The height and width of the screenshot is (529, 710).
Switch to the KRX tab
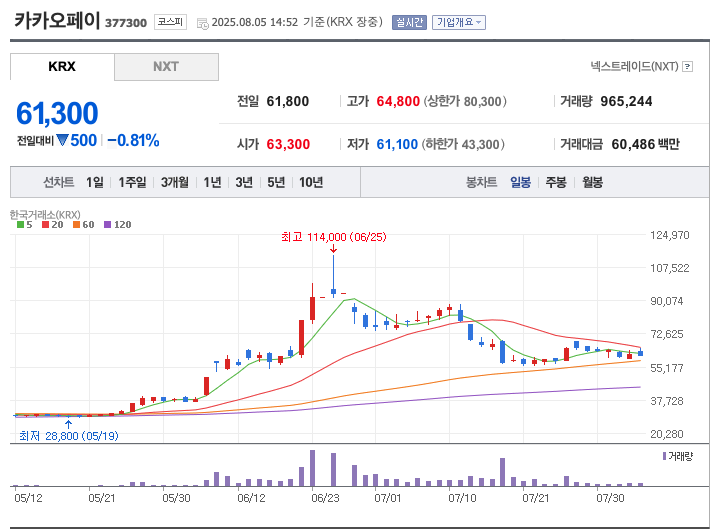tap(62, 67)
